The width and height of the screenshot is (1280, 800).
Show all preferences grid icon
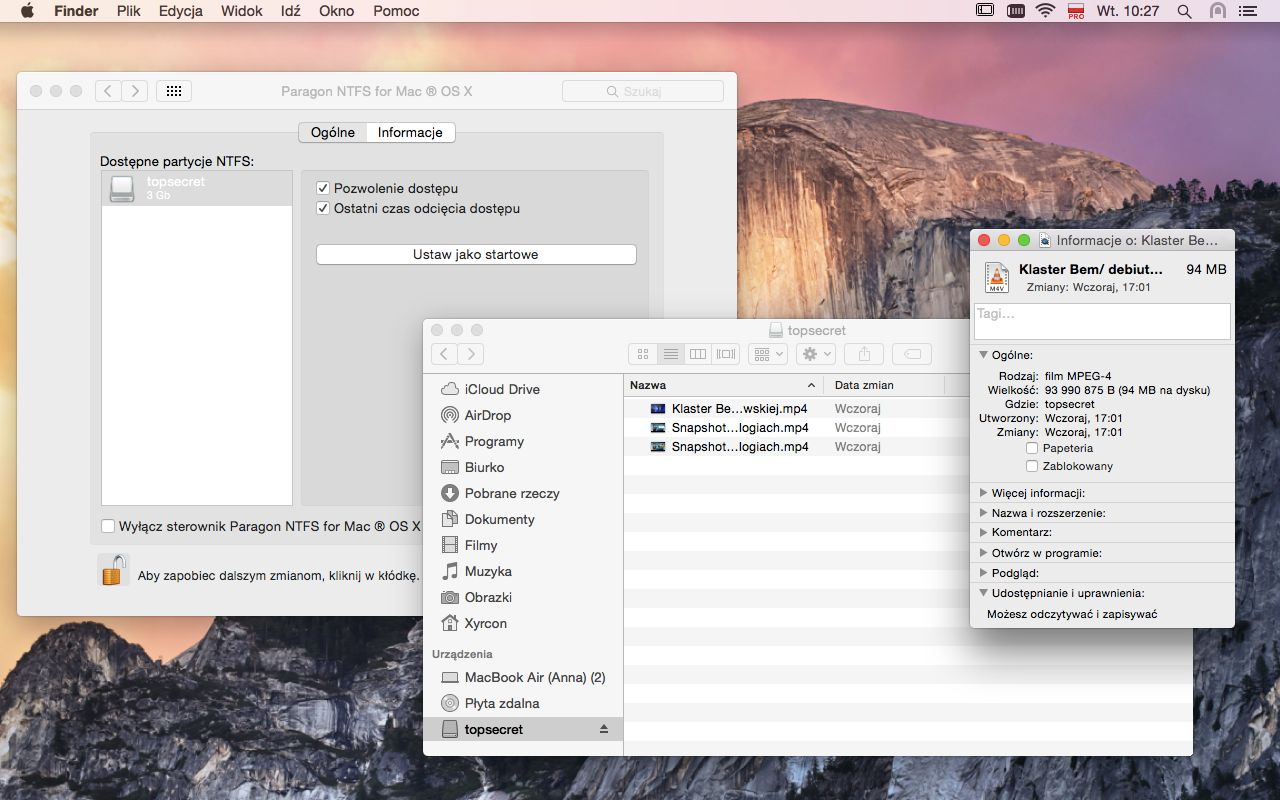173,91
